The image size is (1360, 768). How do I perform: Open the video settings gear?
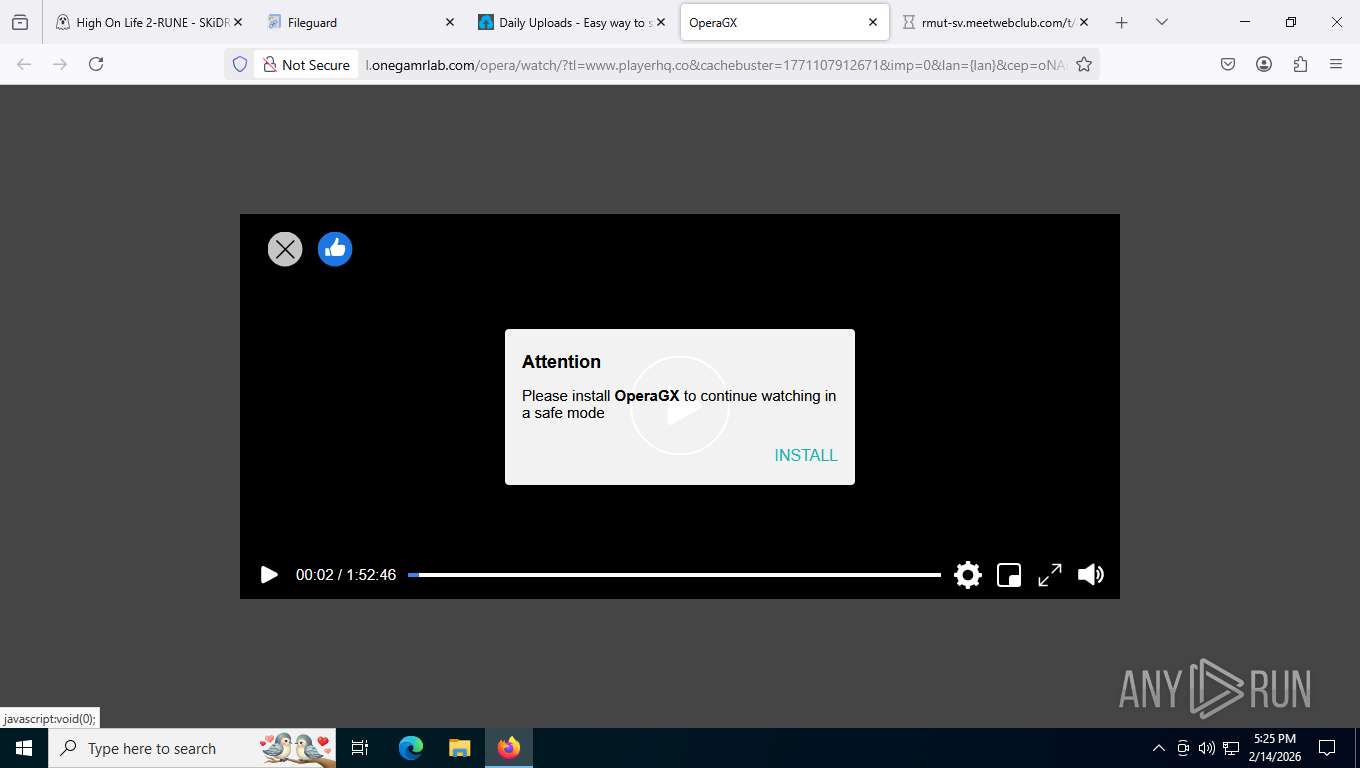[x=968, y=575]
